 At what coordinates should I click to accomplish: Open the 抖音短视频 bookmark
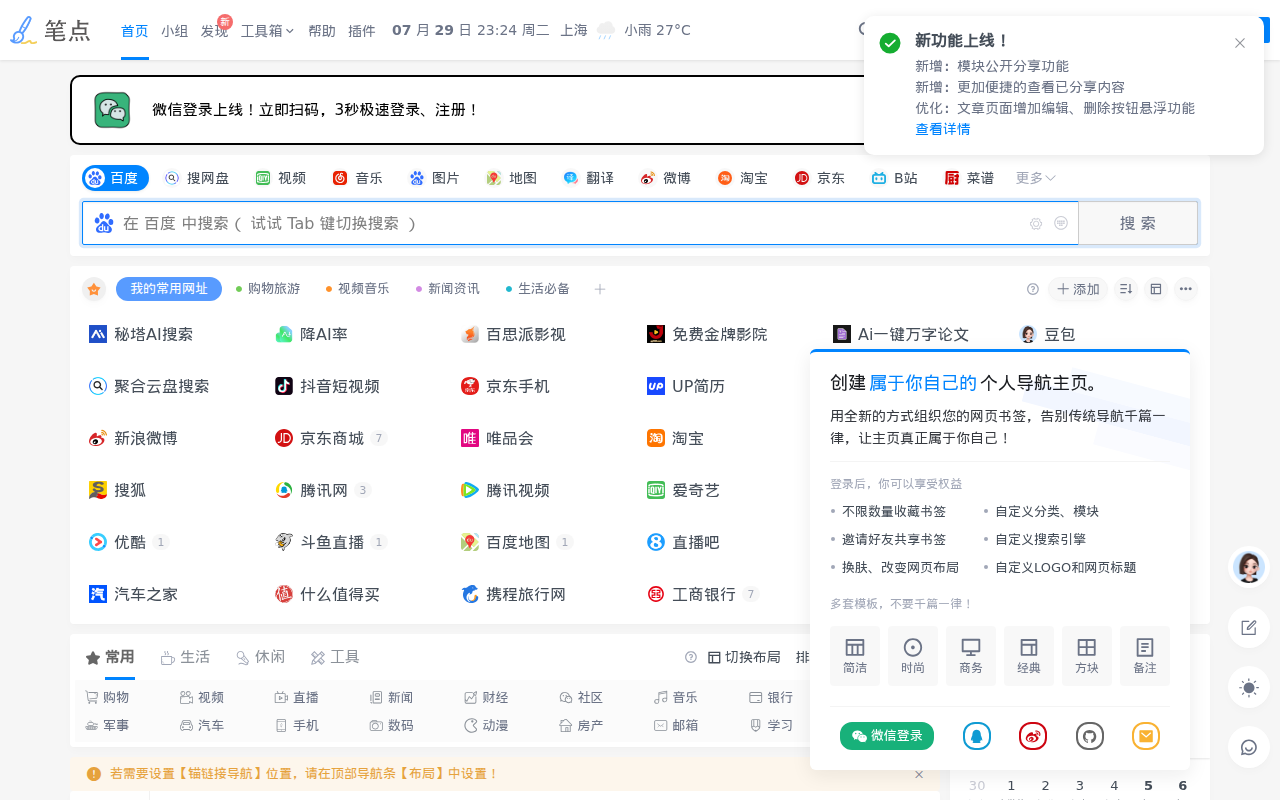coord(327,386)
